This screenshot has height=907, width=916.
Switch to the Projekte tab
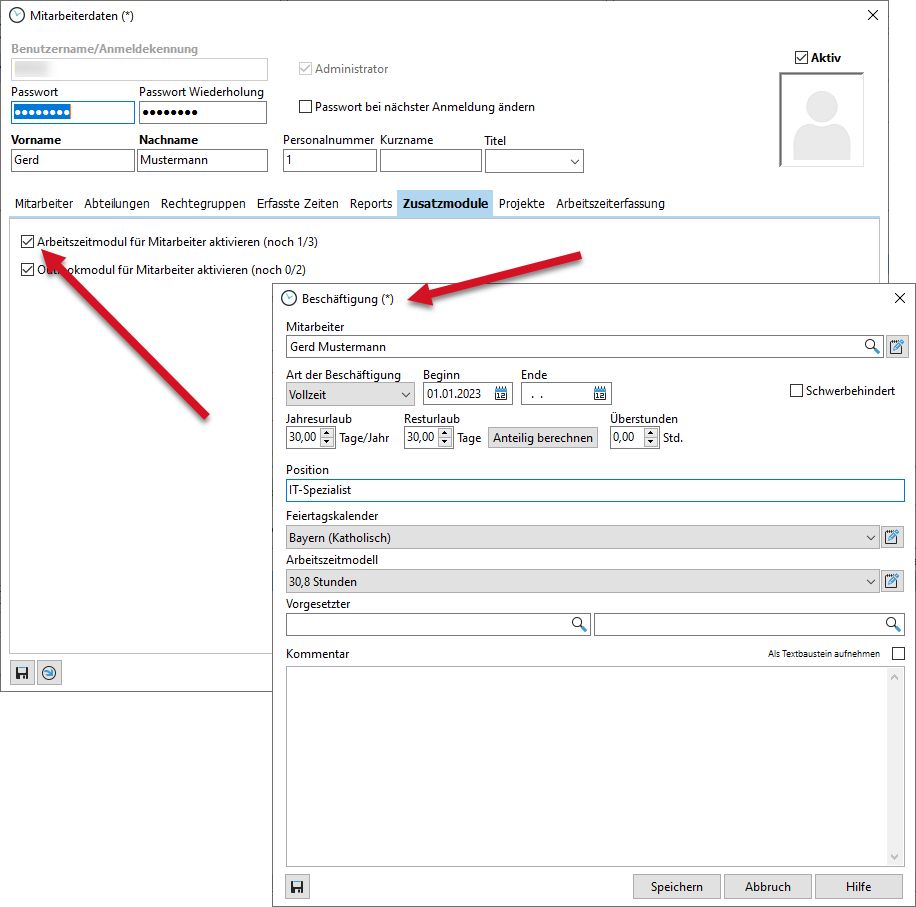[x=521, y=203]
